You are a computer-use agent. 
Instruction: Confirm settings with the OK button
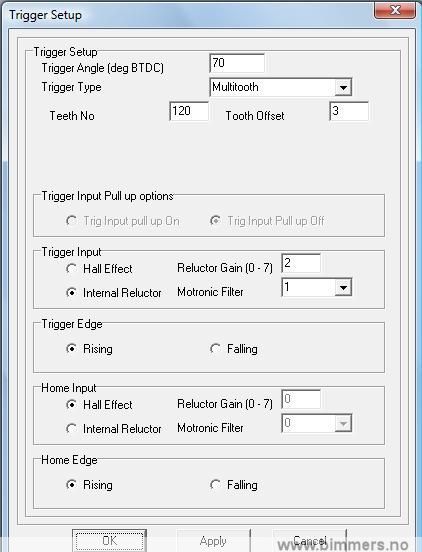(x=109, y=540)
